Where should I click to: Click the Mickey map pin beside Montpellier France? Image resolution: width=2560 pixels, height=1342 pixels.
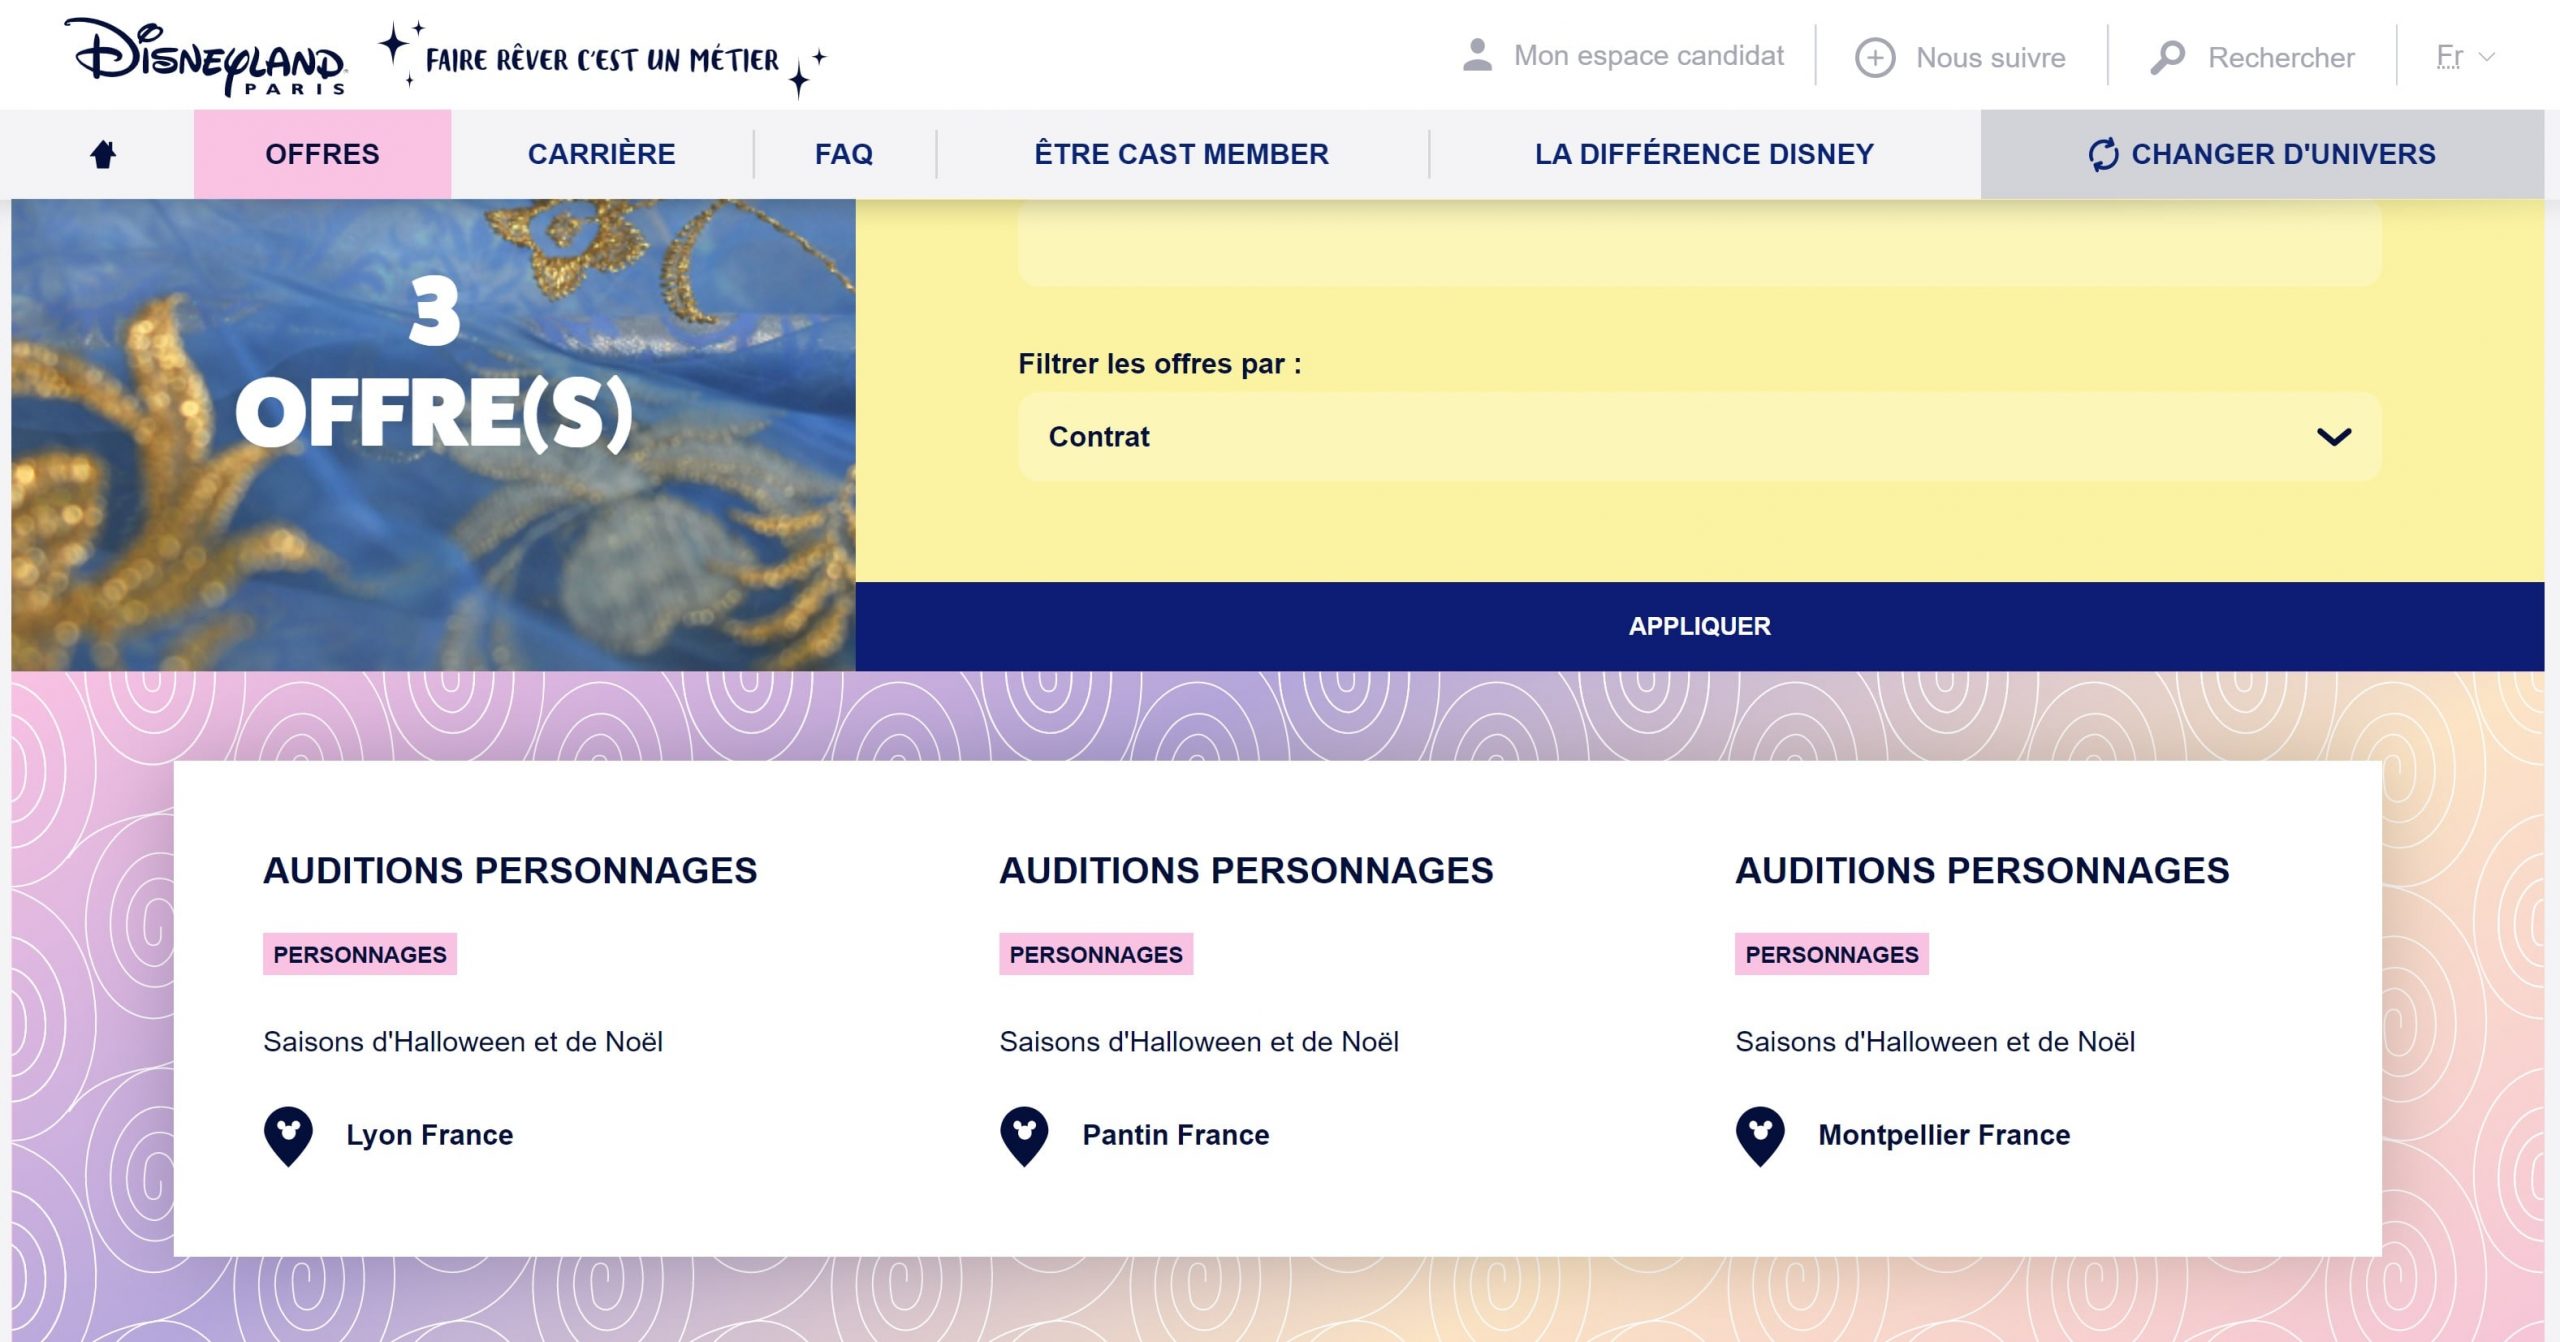(x=1760, y=1136)
